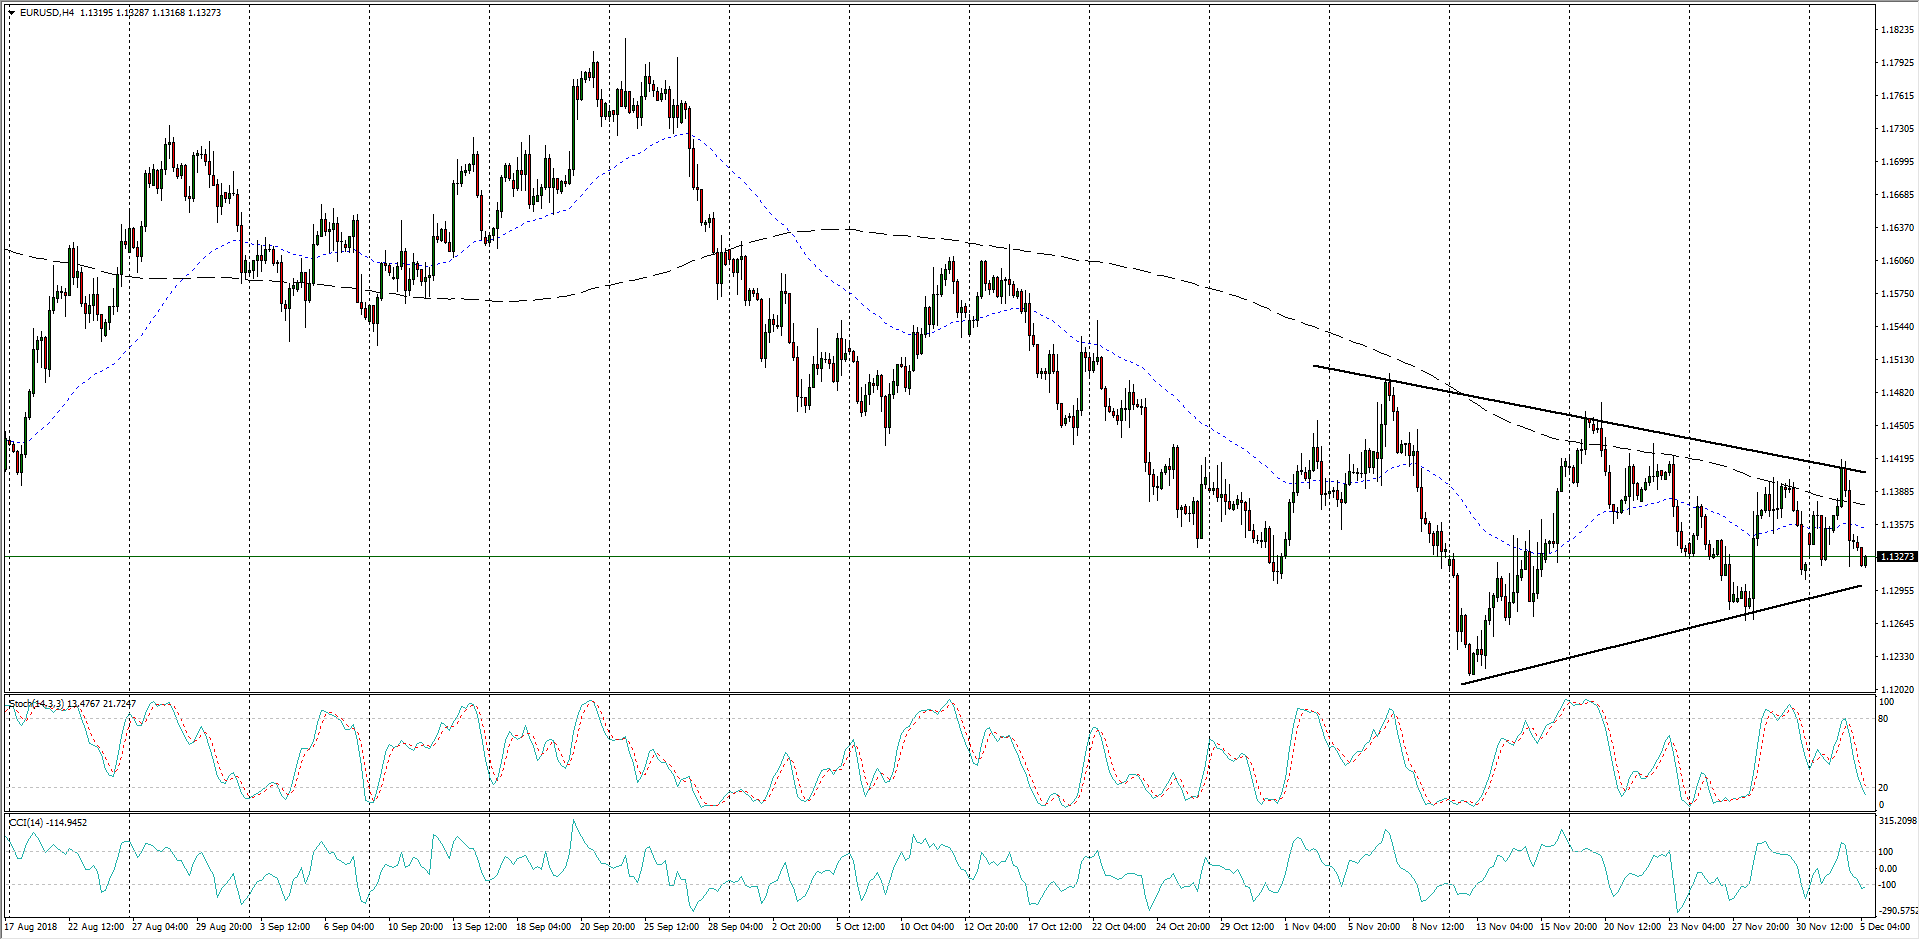Select the lower ascending black trendline
This screenshot has width=1920, height=940.
pos(1660,632)
